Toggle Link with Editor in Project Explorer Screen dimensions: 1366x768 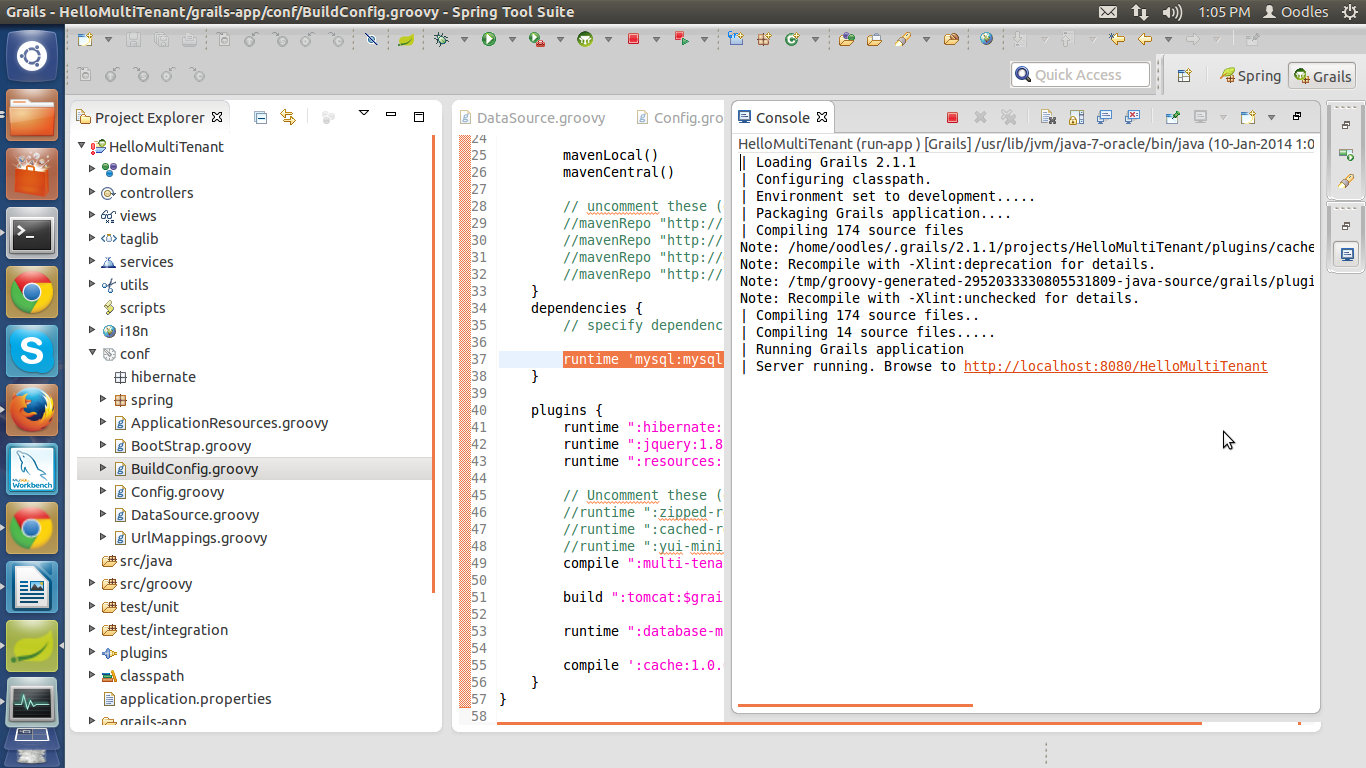click(x=288, y=117)
